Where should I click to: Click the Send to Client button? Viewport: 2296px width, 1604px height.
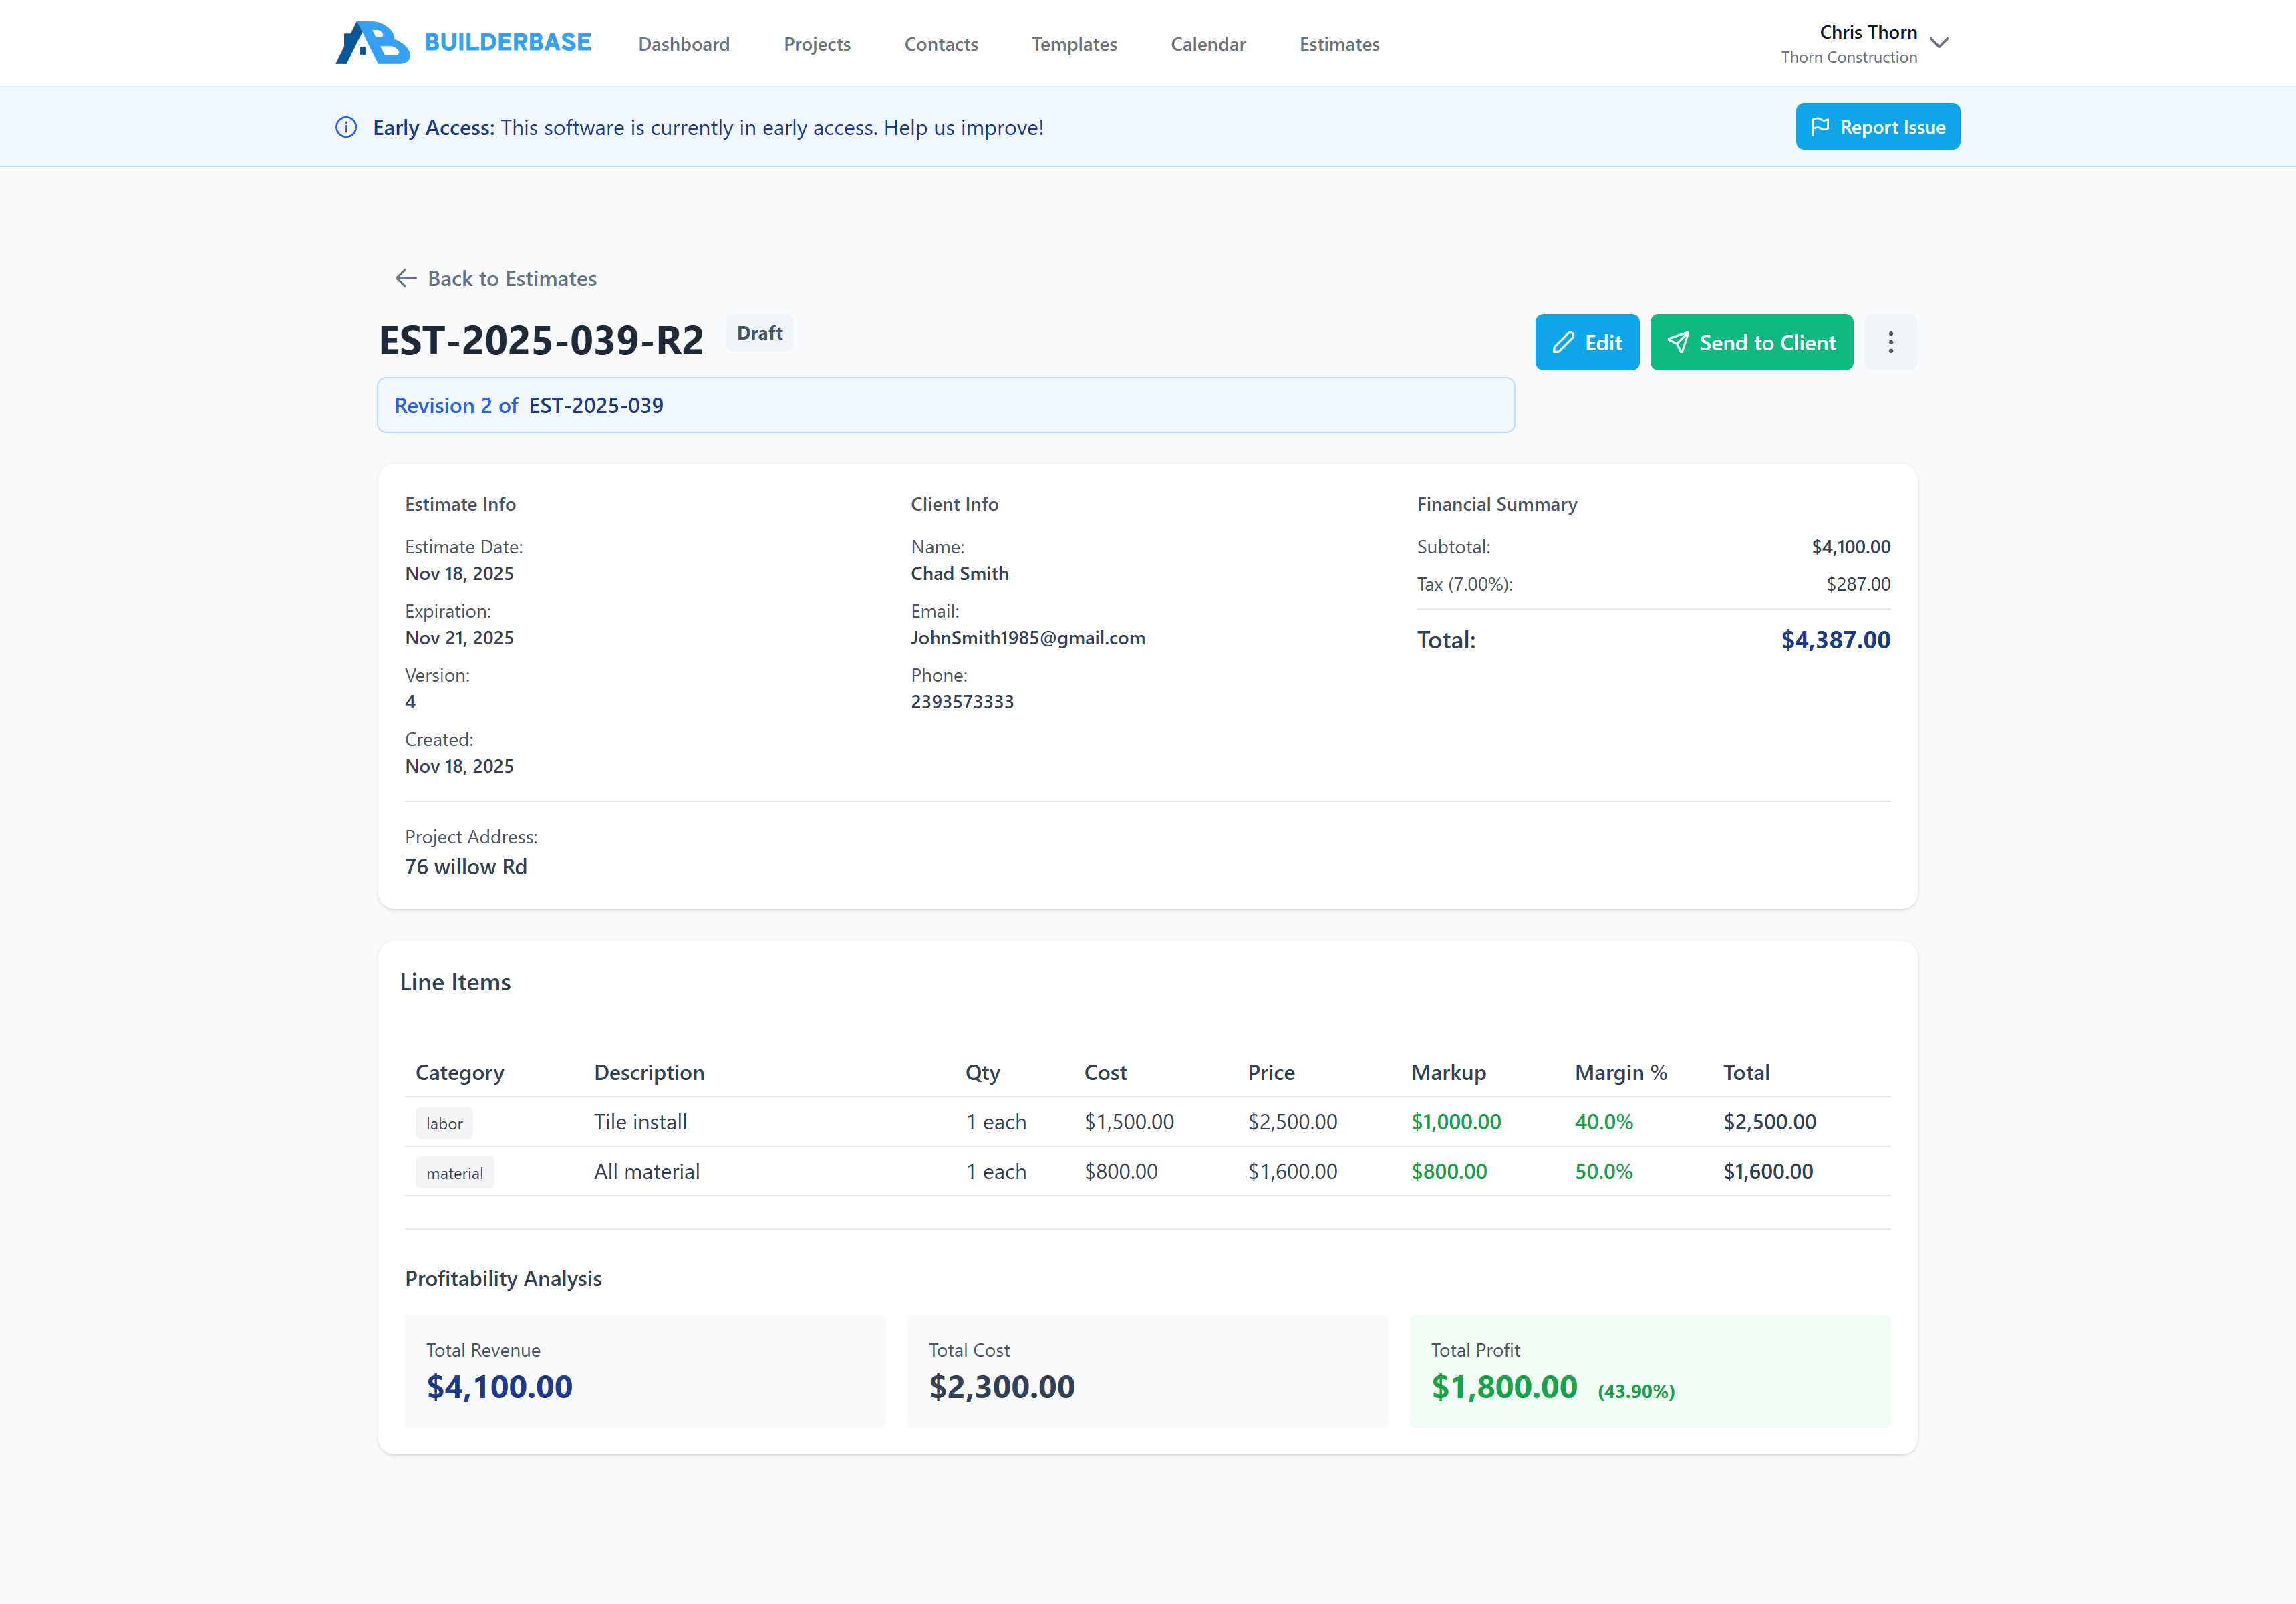[x=1751, y=342]
